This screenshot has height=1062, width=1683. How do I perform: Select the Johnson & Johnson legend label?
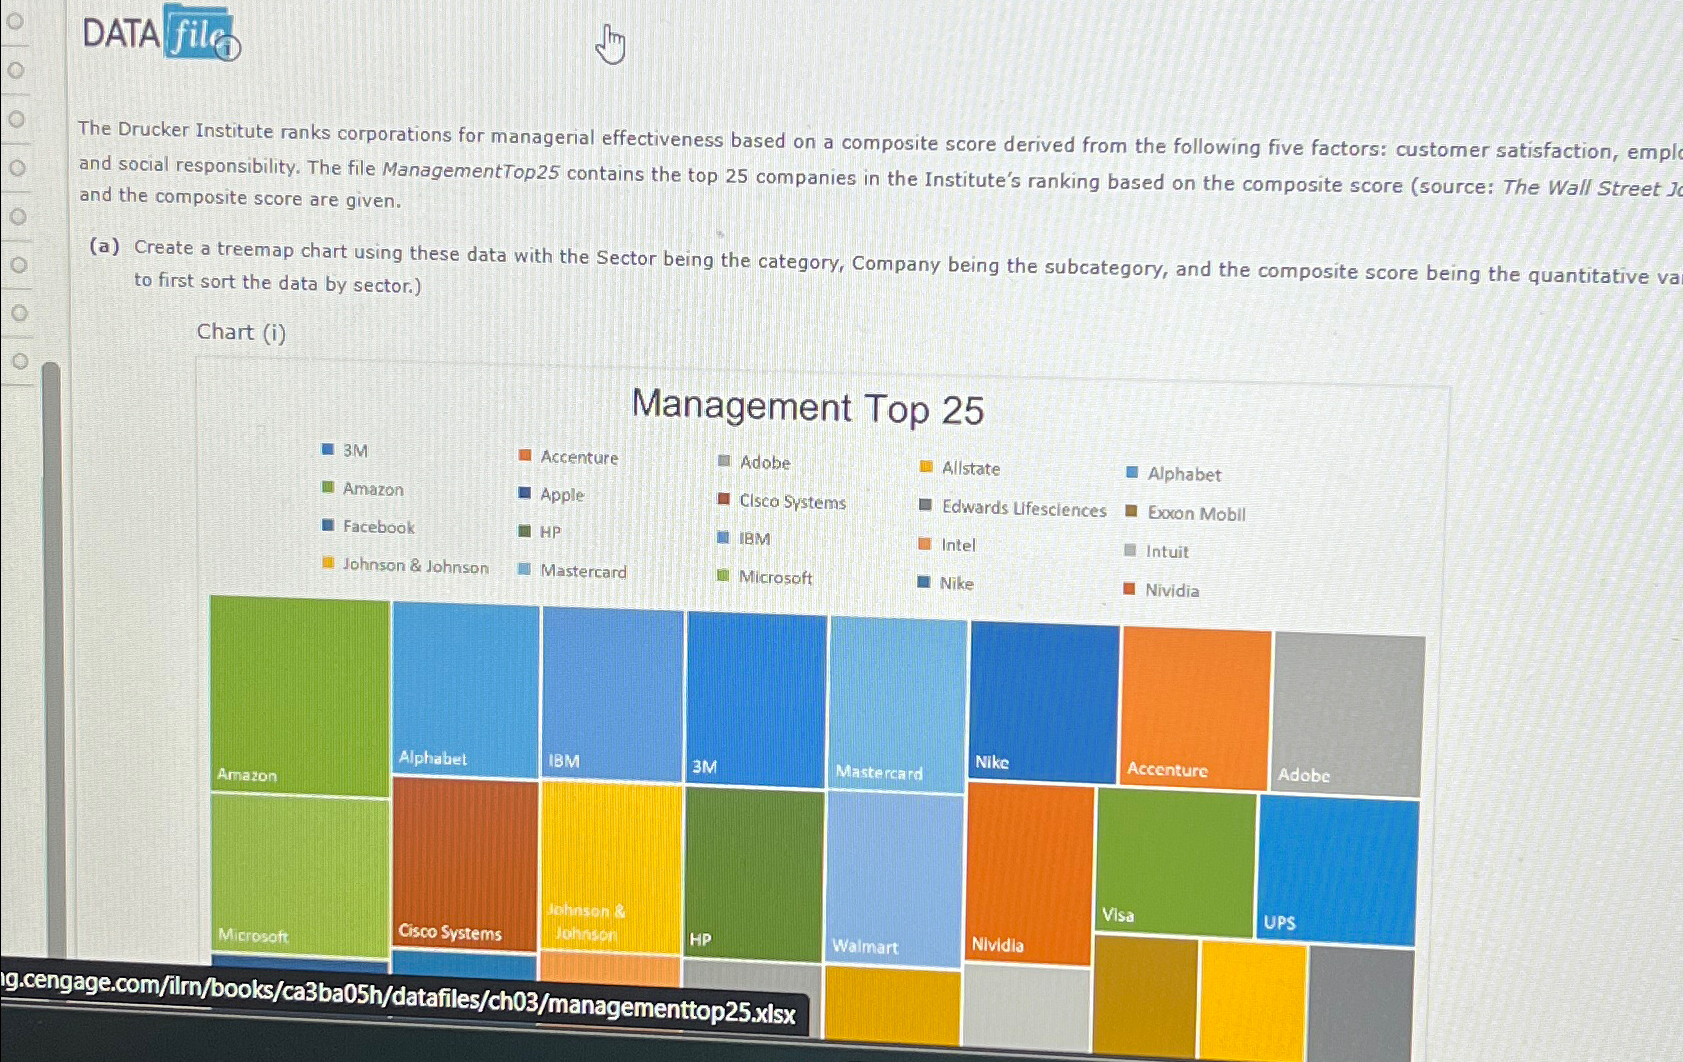(415, 566)
